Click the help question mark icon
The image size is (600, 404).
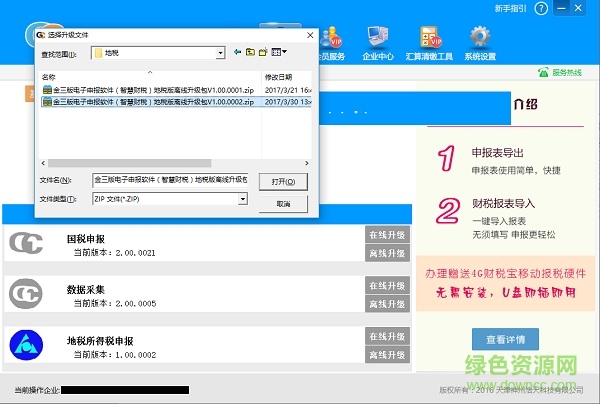click(x=541, y=8)
